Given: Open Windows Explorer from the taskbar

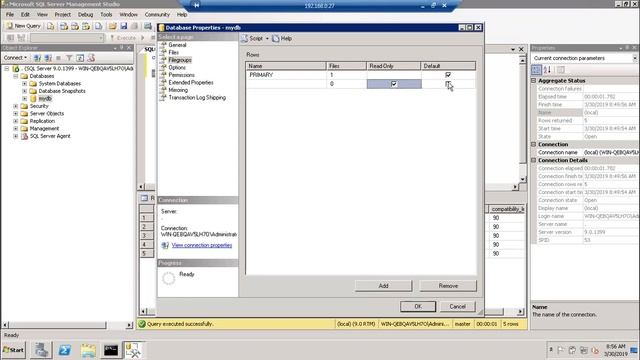Looking at the screenshot, I should [88, 350].
